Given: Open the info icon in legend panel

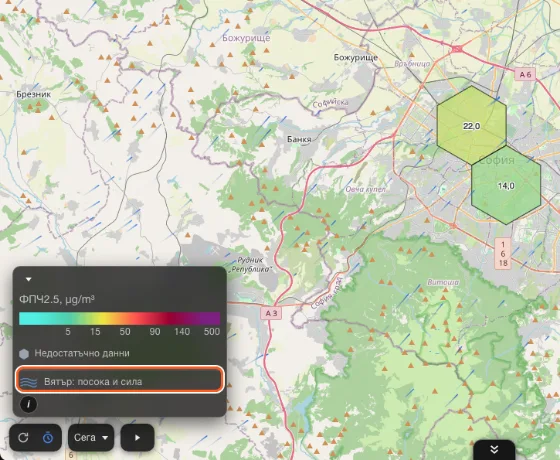Looking at the screenshot, I should 28,404.
